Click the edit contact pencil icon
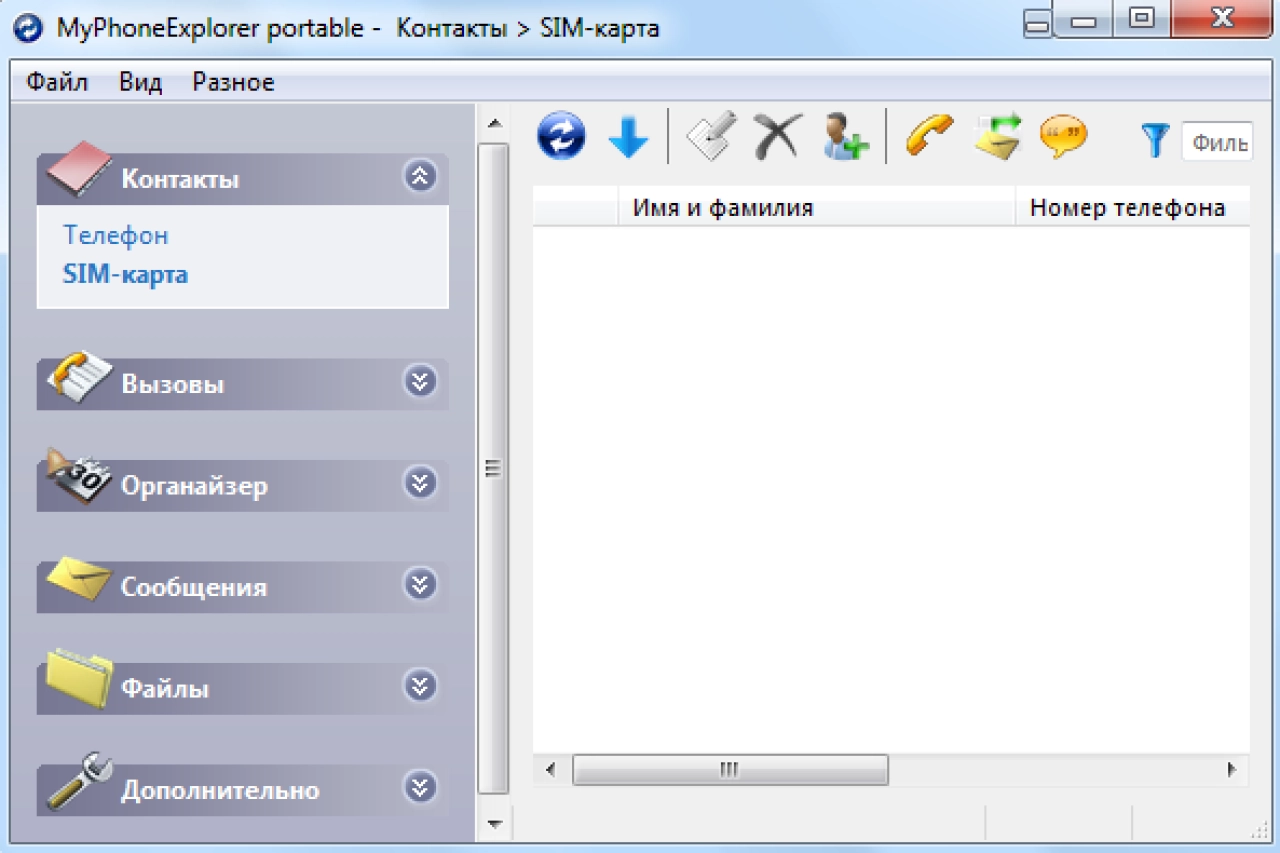Screen dimensions: 1280x853 [711, 135]
